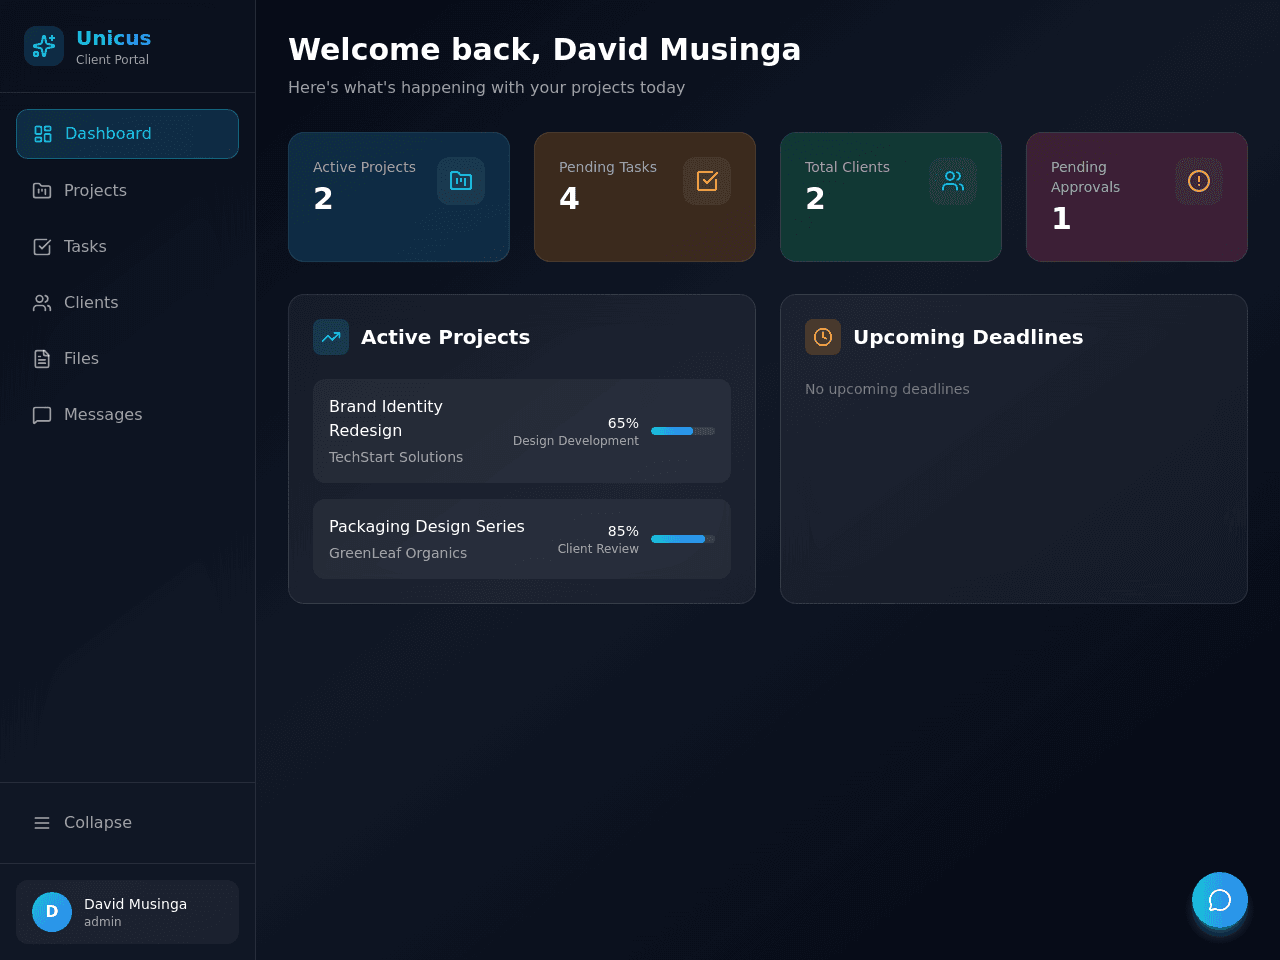
Task: Click the Files document icon in sidebar
Action: pos(42,358)
